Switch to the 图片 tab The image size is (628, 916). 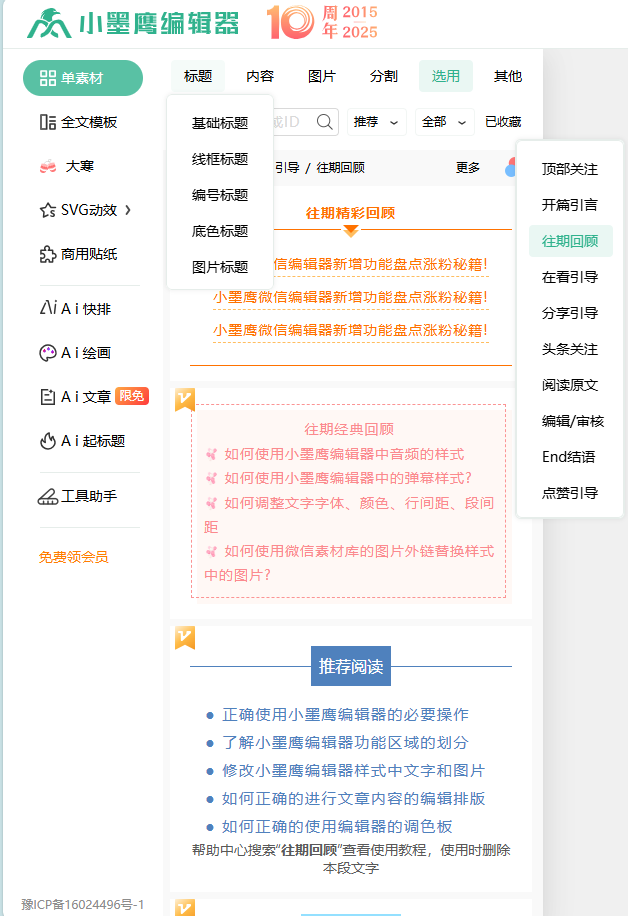(x=322, y=76)
